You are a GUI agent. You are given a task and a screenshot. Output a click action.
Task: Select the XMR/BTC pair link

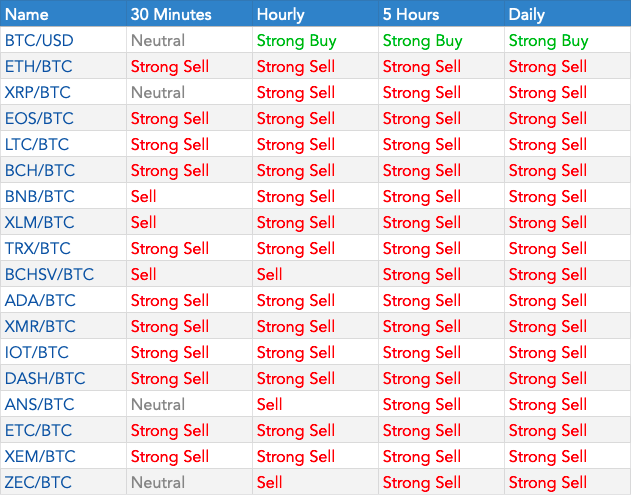40,327
